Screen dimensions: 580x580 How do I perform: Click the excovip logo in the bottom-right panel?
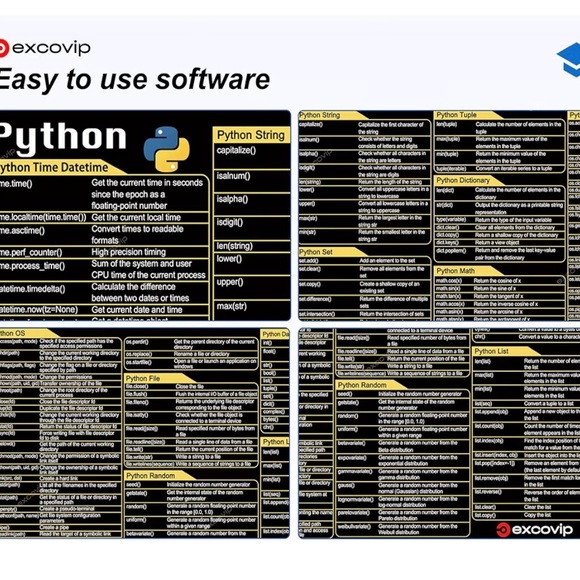point(534,530)
